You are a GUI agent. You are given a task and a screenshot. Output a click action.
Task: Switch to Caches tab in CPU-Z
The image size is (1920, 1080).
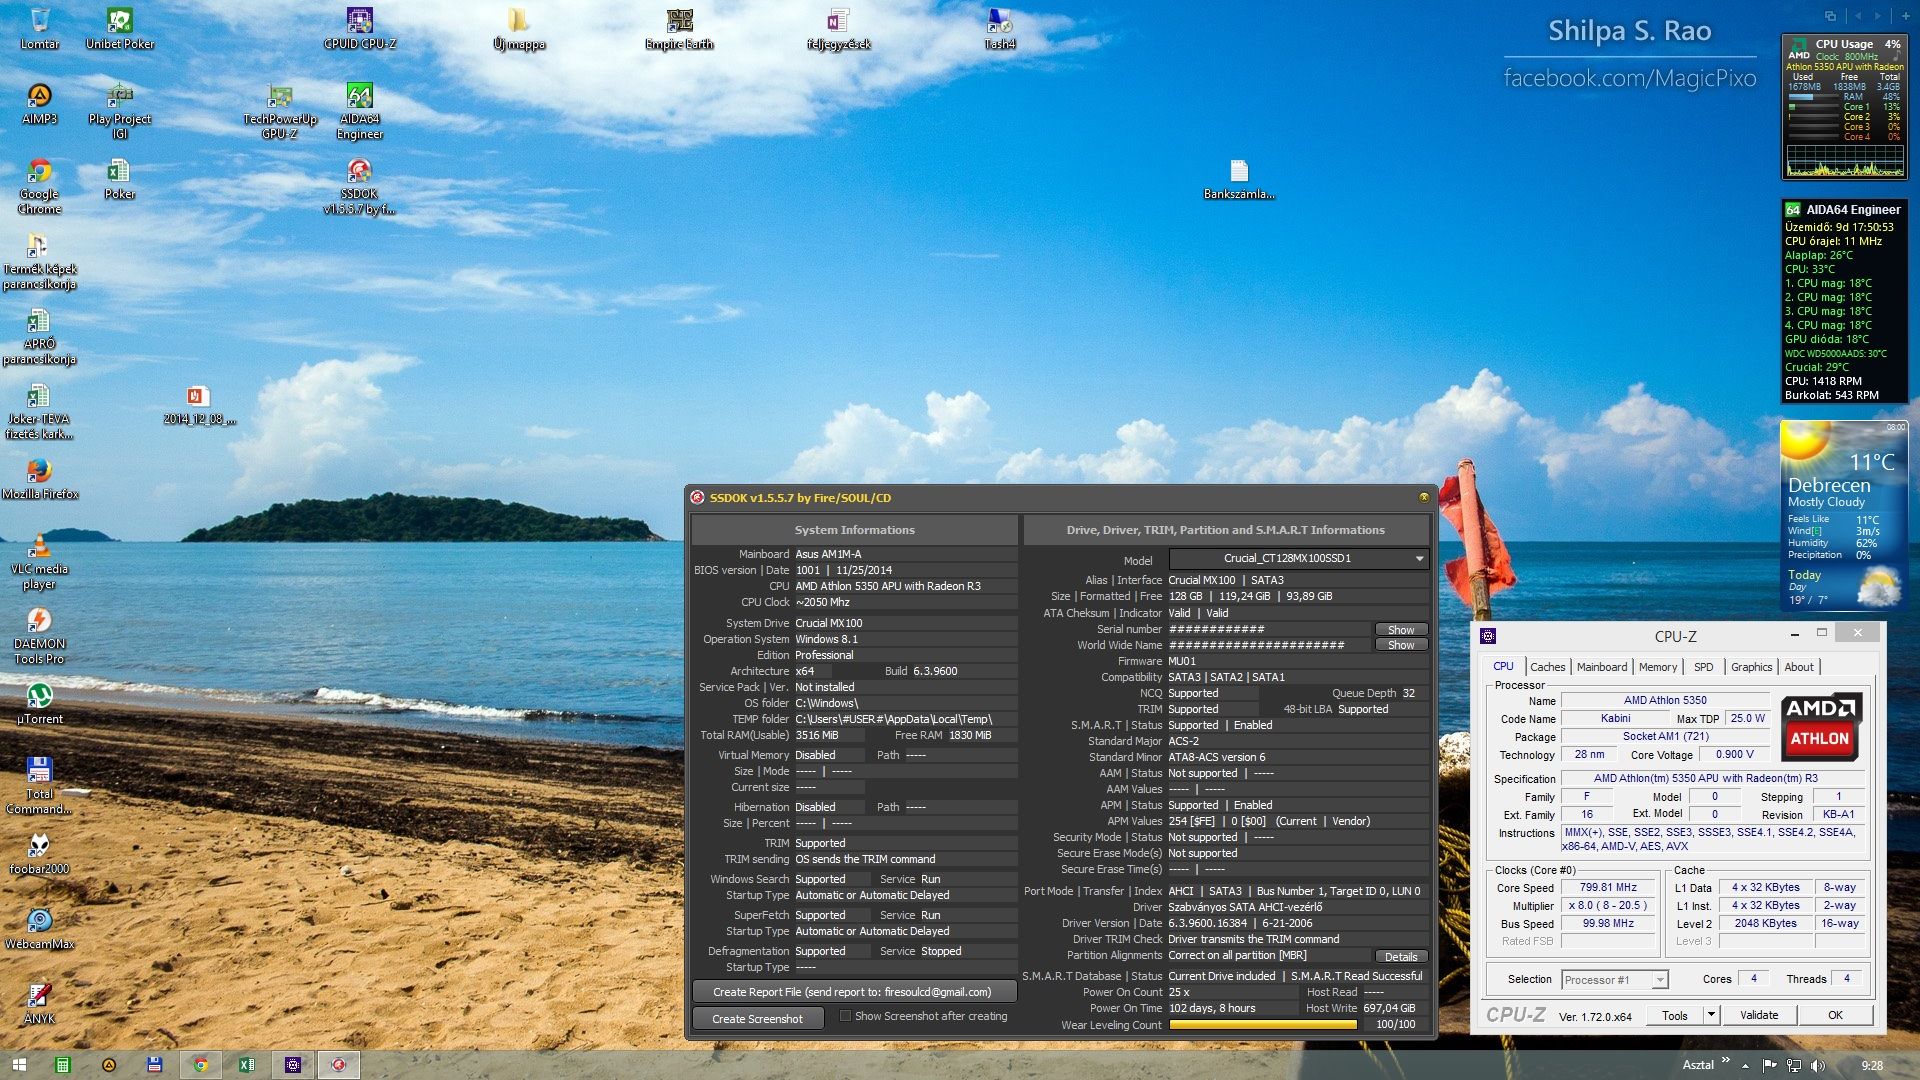click(x=1547, y=667)
